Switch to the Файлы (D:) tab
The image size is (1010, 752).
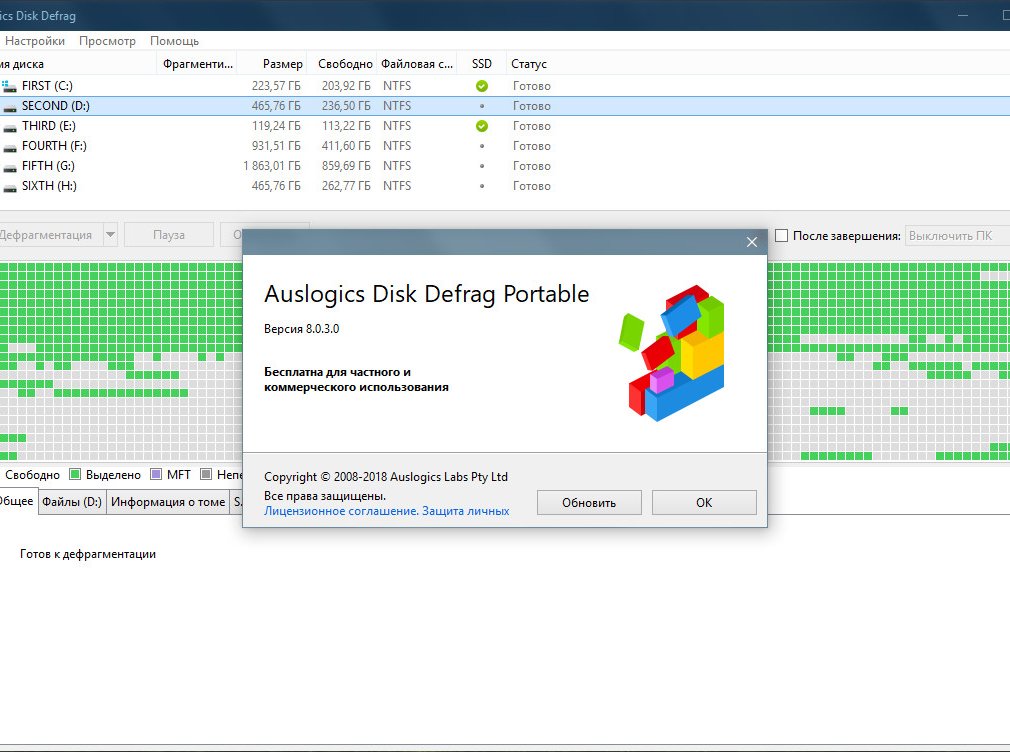pos(71,502)
